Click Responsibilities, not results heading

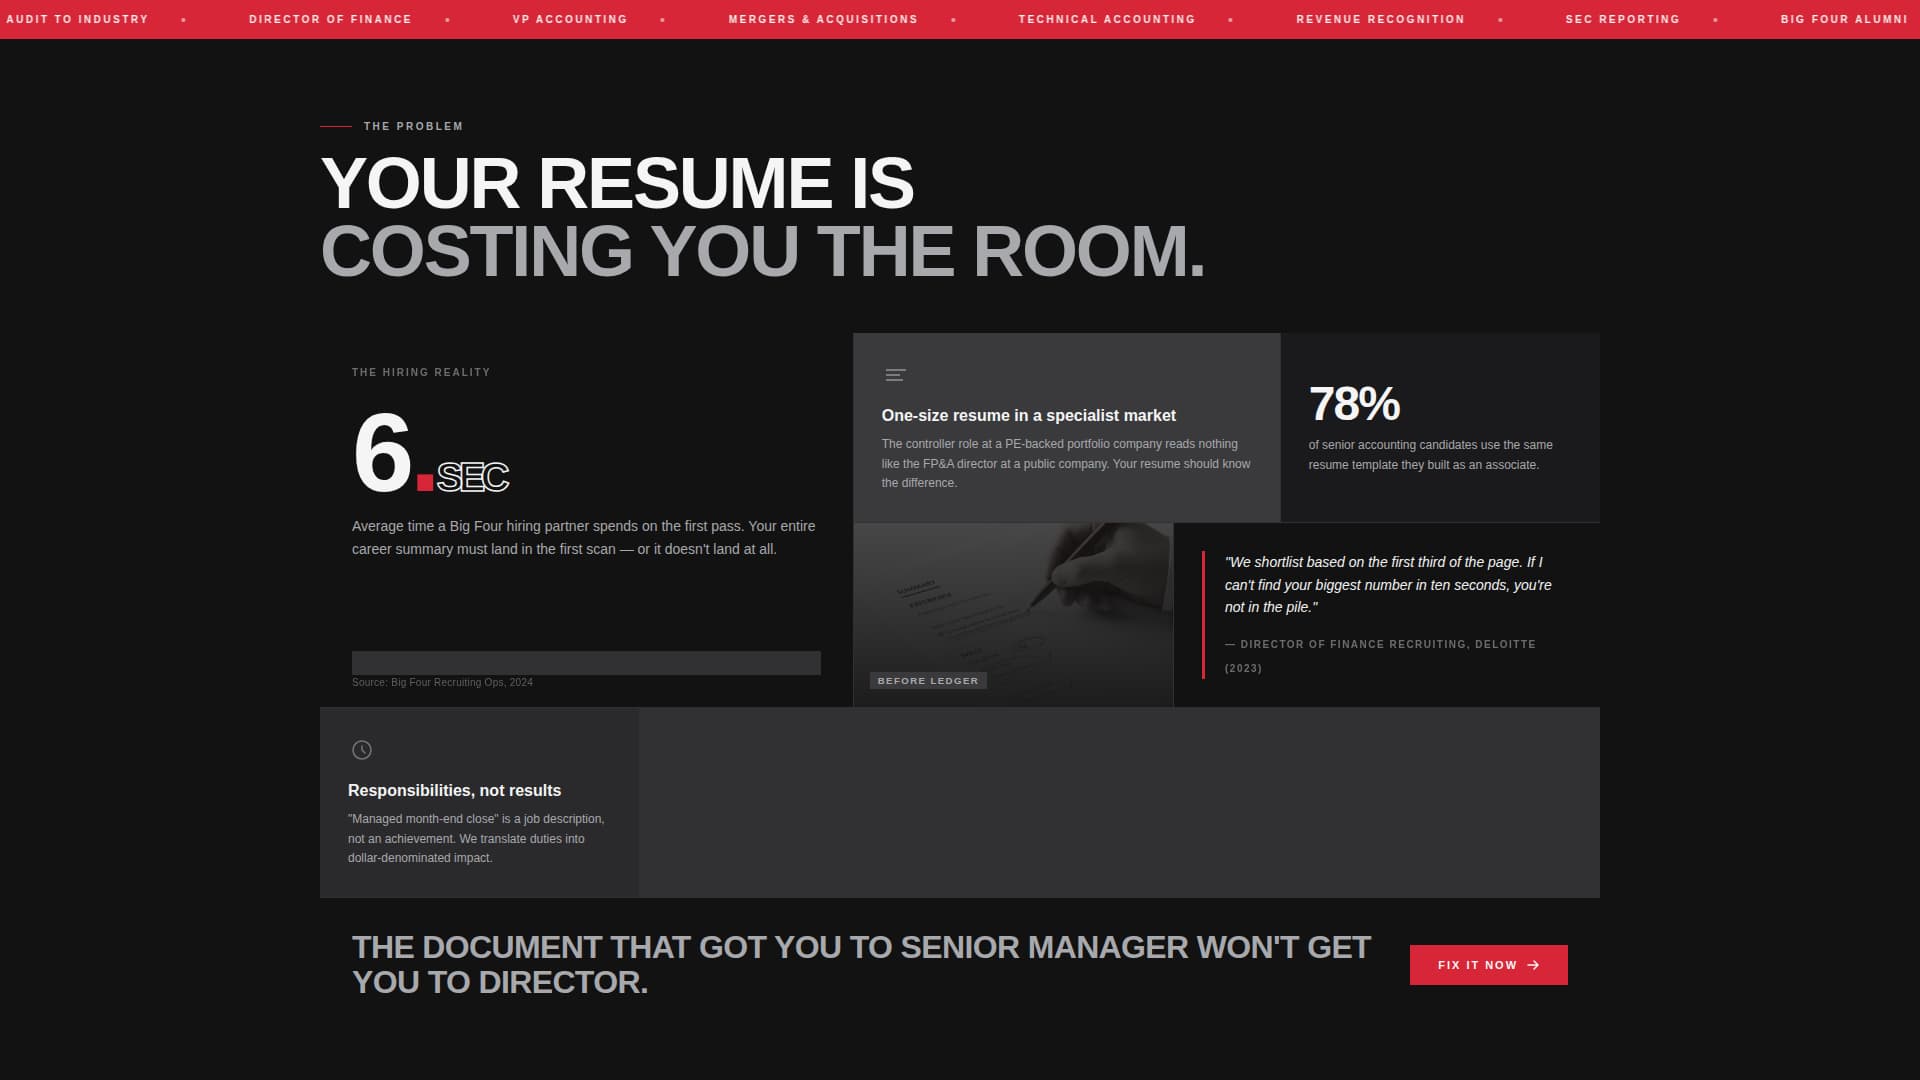pyautogui.click(x=454, y=790)
